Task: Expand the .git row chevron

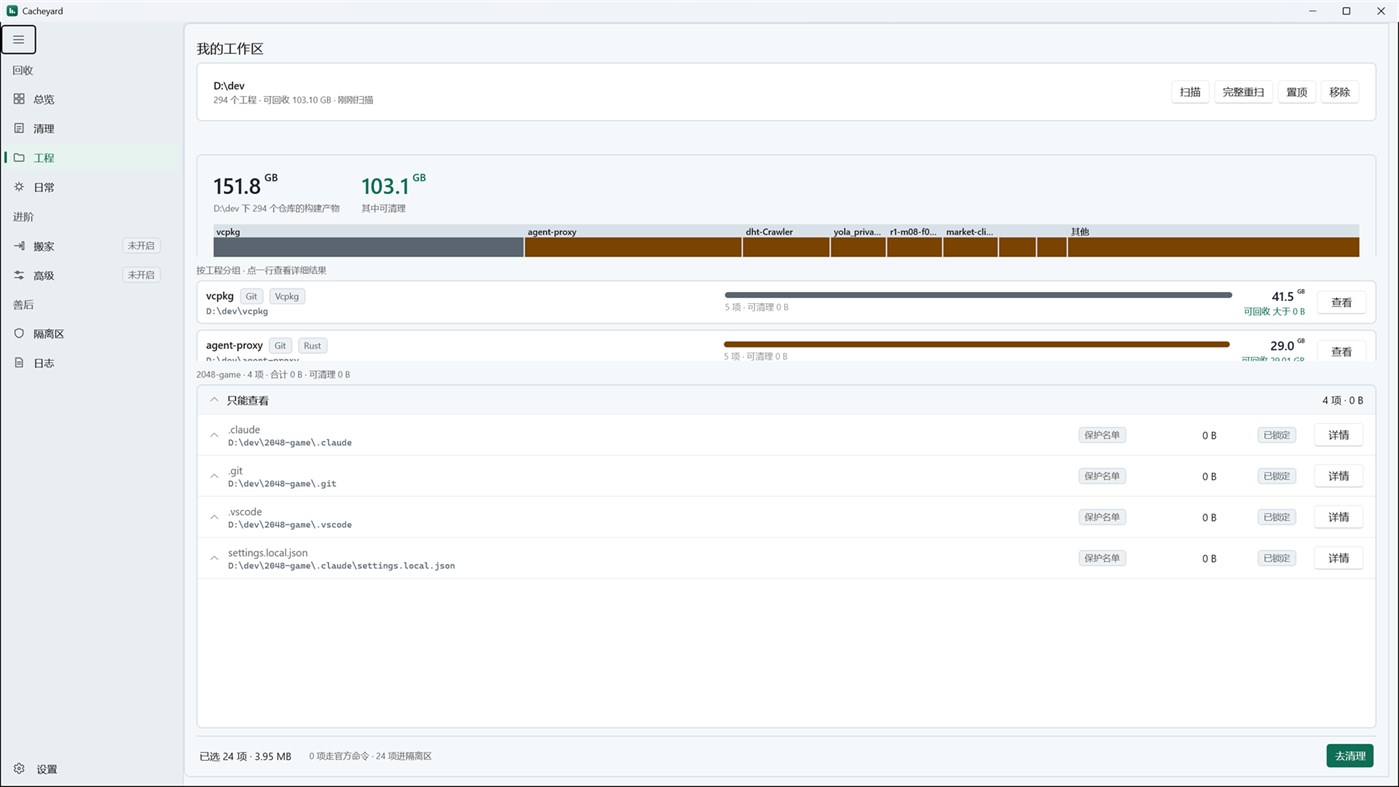Action: click(214, 476)
